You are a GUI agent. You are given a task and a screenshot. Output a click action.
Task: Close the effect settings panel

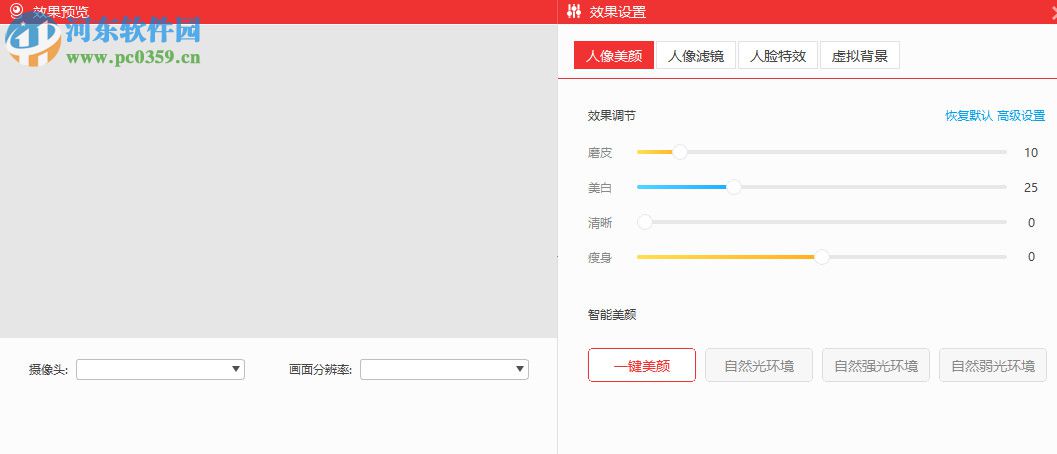[1054, 10]
